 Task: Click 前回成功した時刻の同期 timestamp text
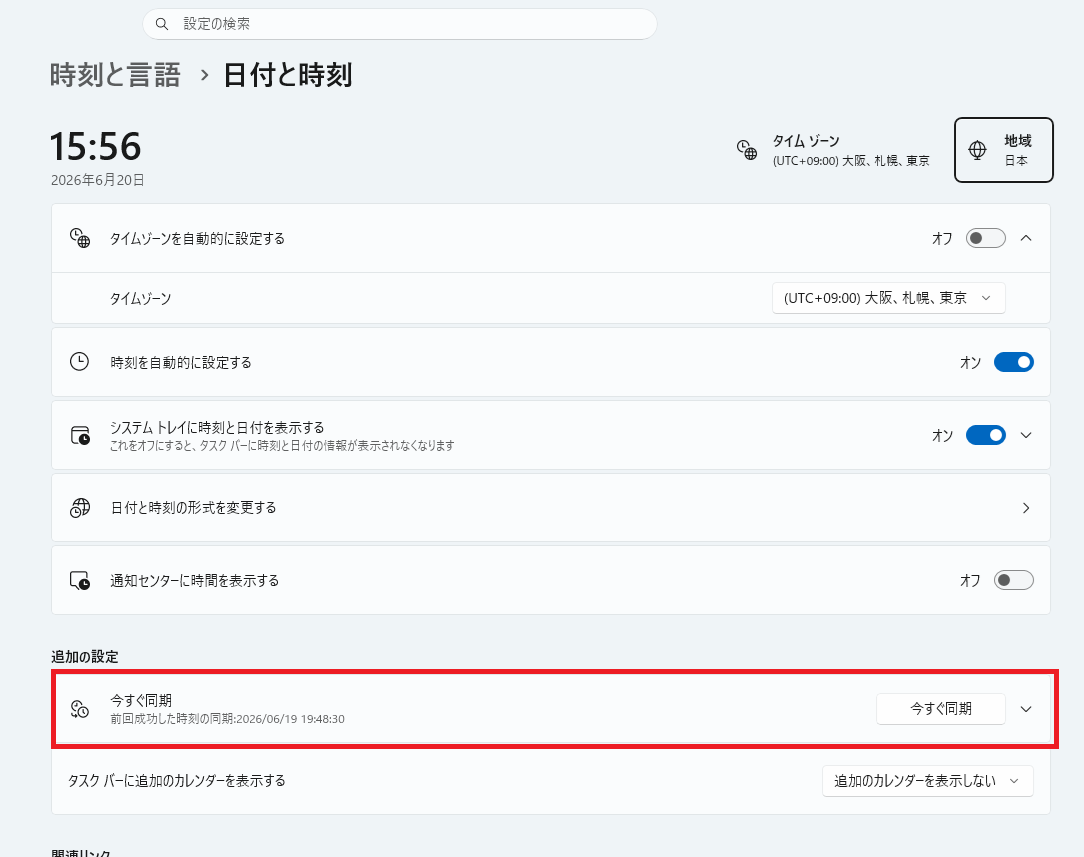click(227, 719)
